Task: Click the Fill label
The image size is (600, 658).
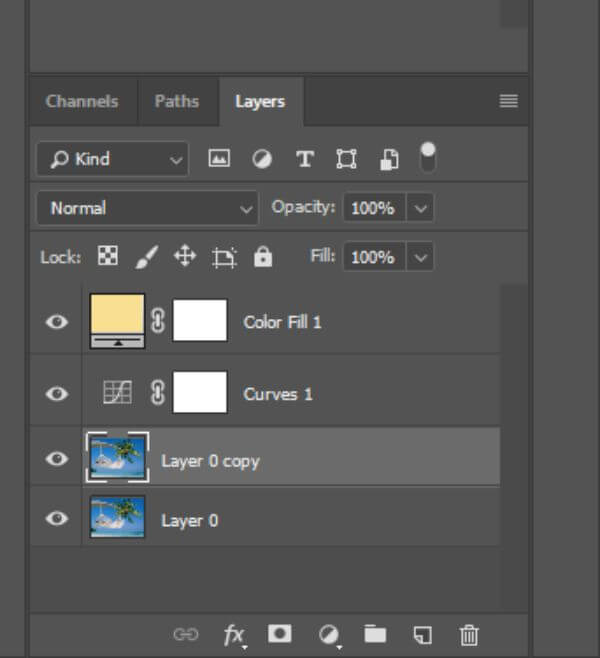Action: (x=323, y=256)
